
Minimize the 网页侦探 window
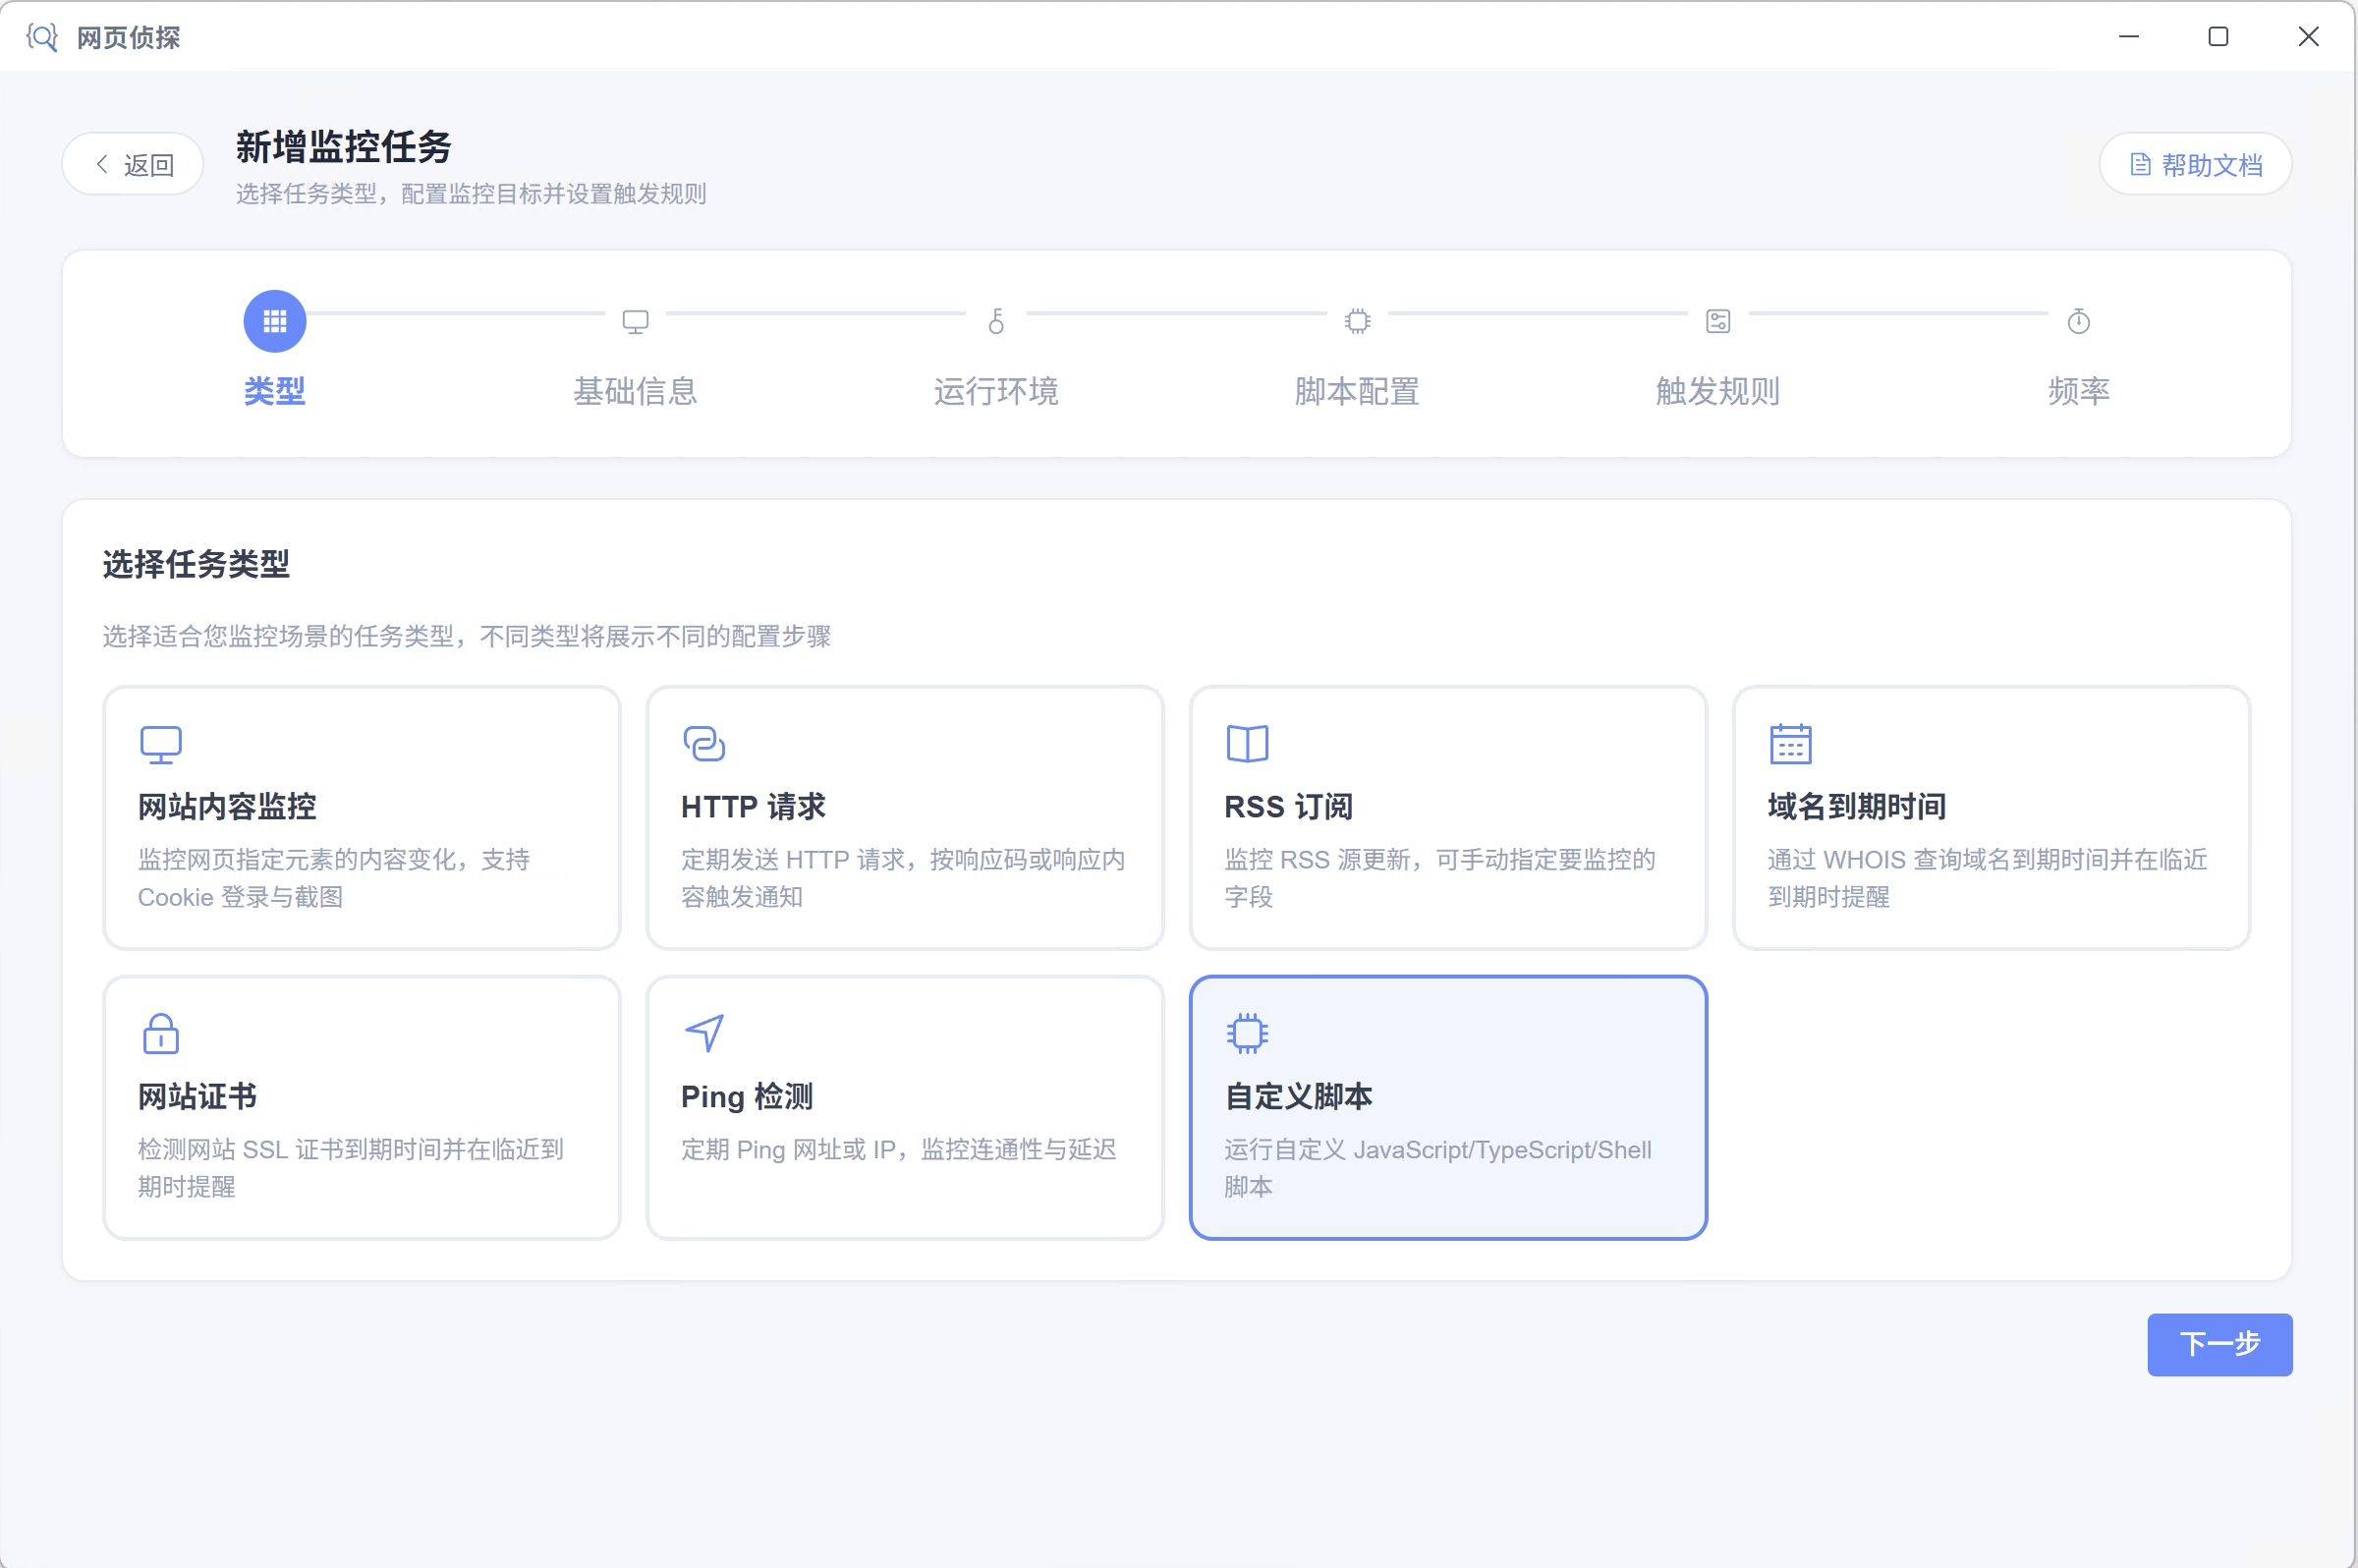(x=2129, y=37)
